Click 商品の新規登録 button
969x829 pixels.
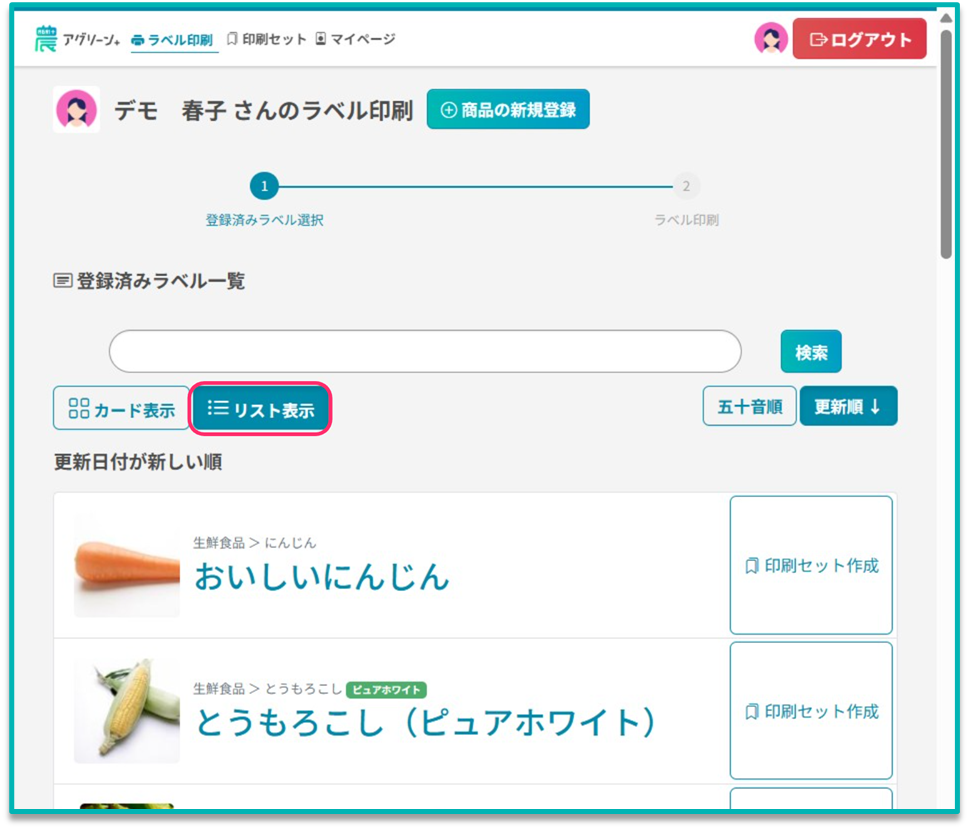[x=508, y=110]
